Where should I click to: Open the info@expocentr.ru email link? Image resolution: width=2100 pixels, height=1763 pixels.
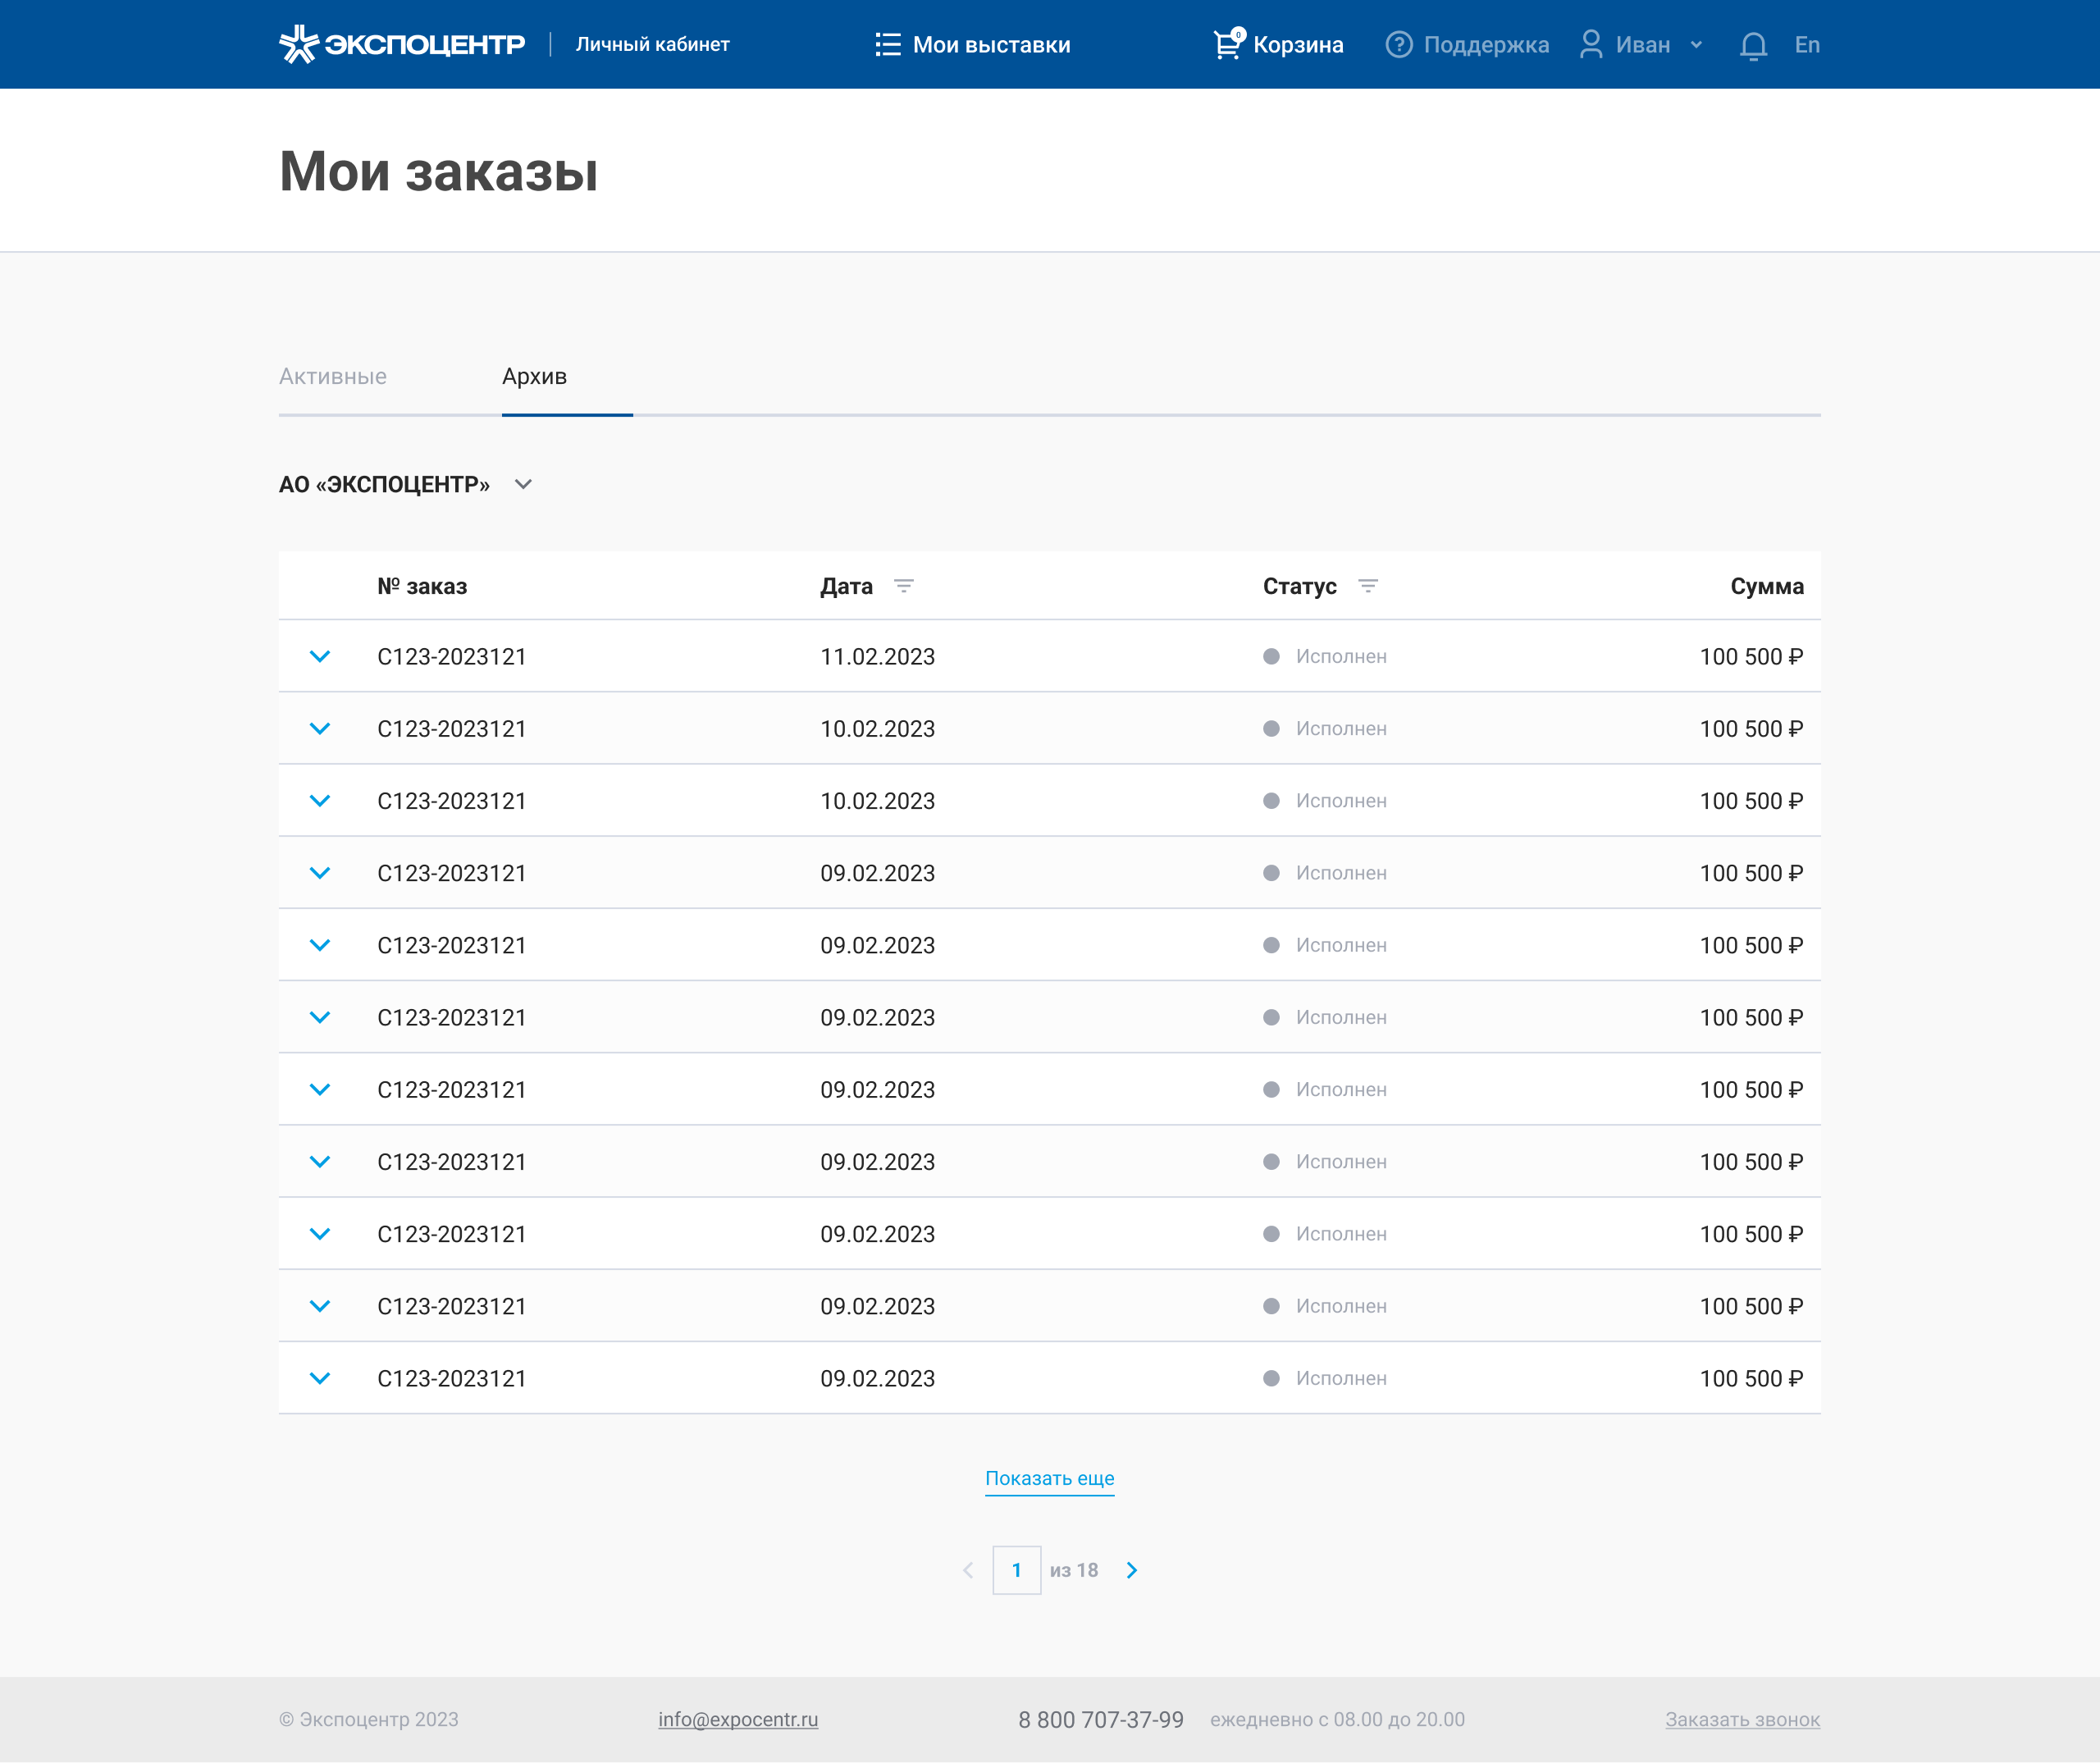pos(738,1719)
